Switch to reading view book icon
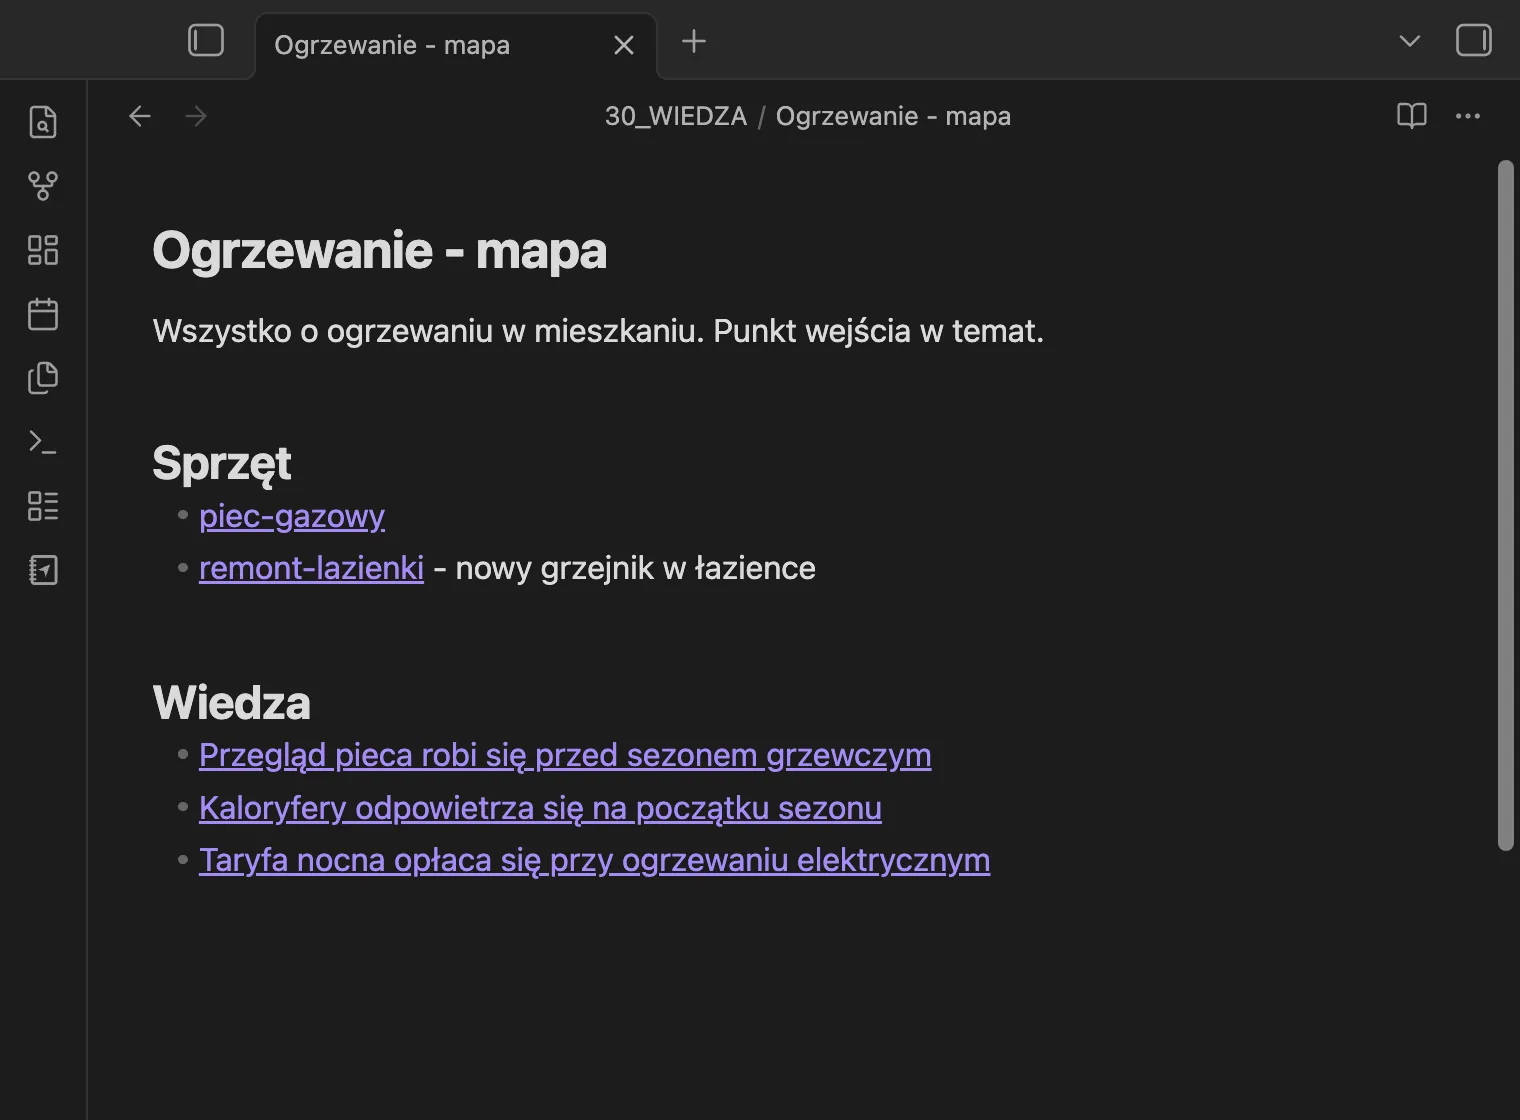 [x=1412, y=116]
